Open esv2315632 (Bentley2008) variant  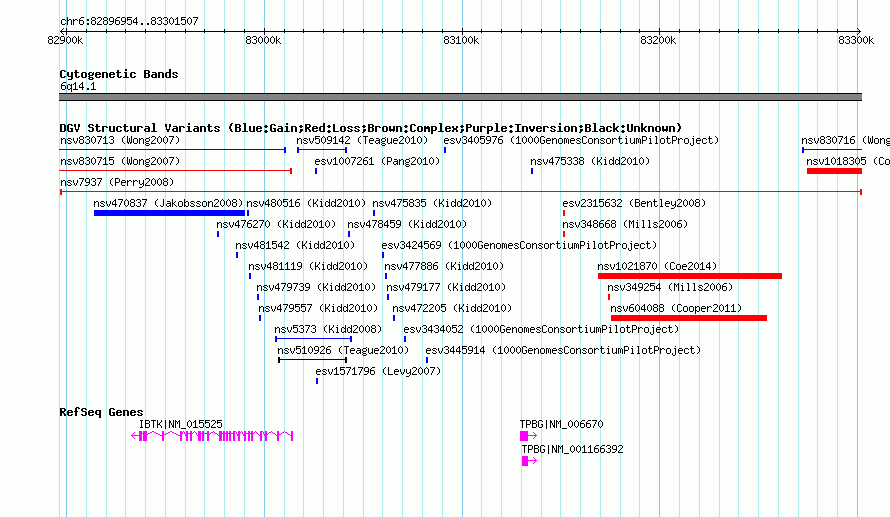(x=634, y=203)
